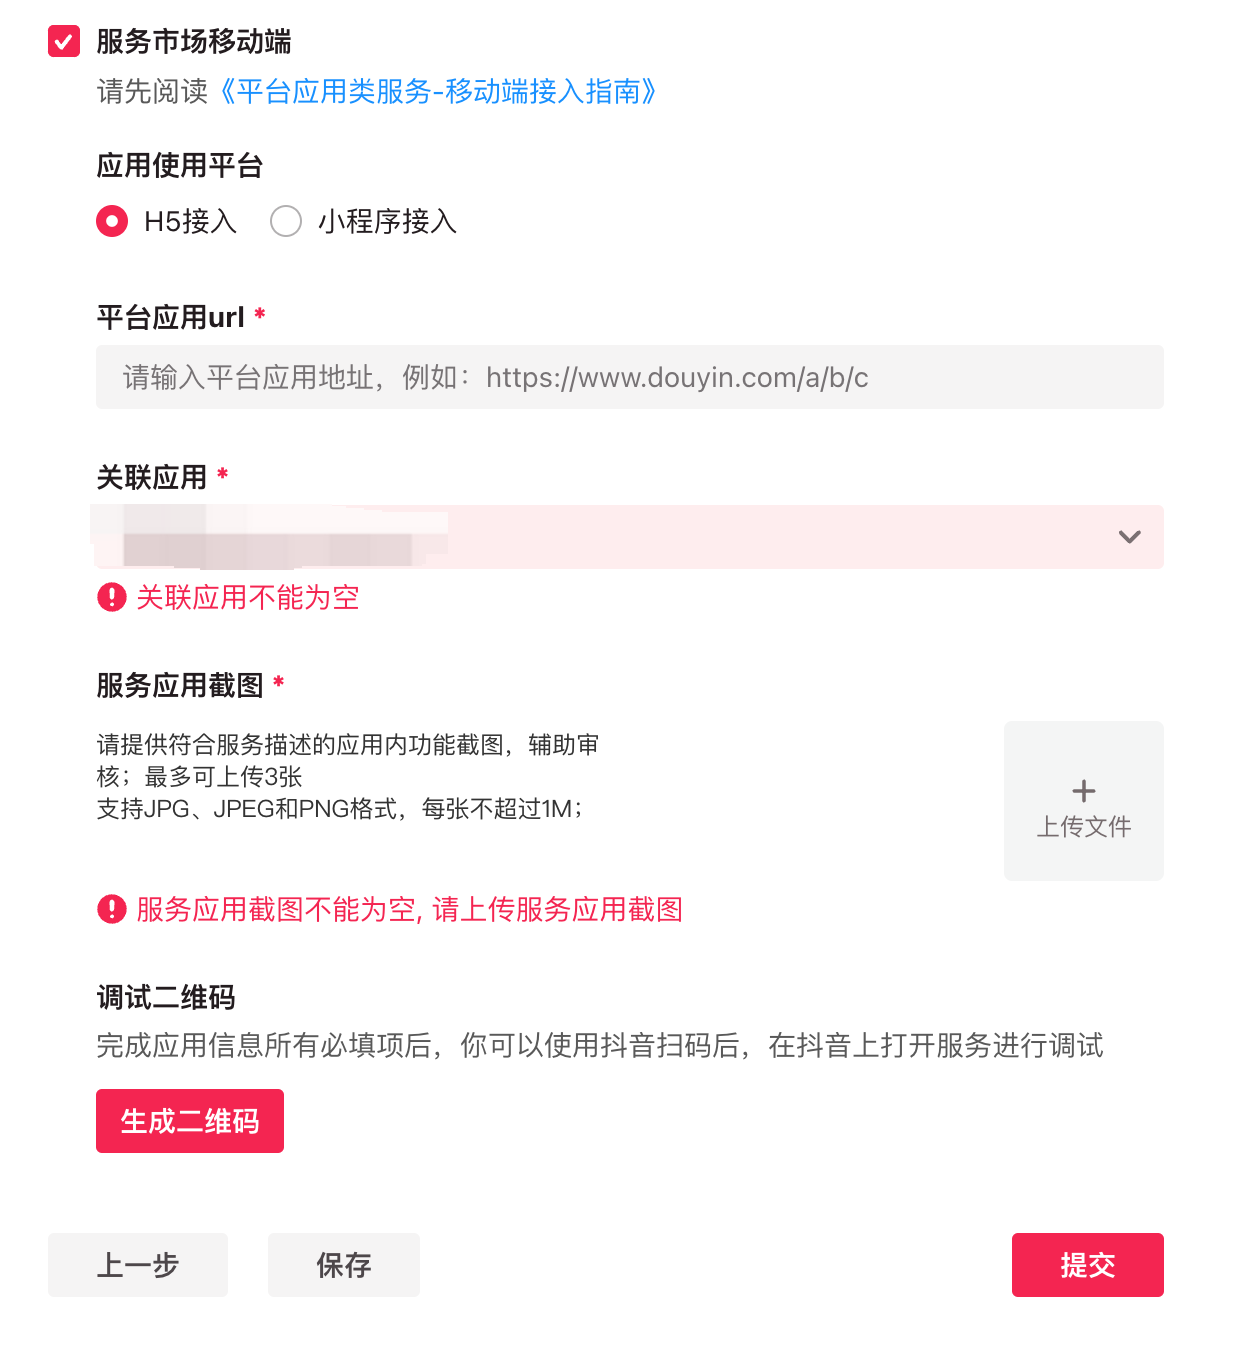
Task: Click the 上传文件 text in upload box
Action: pyautogui.click(x=1083, y=827)
